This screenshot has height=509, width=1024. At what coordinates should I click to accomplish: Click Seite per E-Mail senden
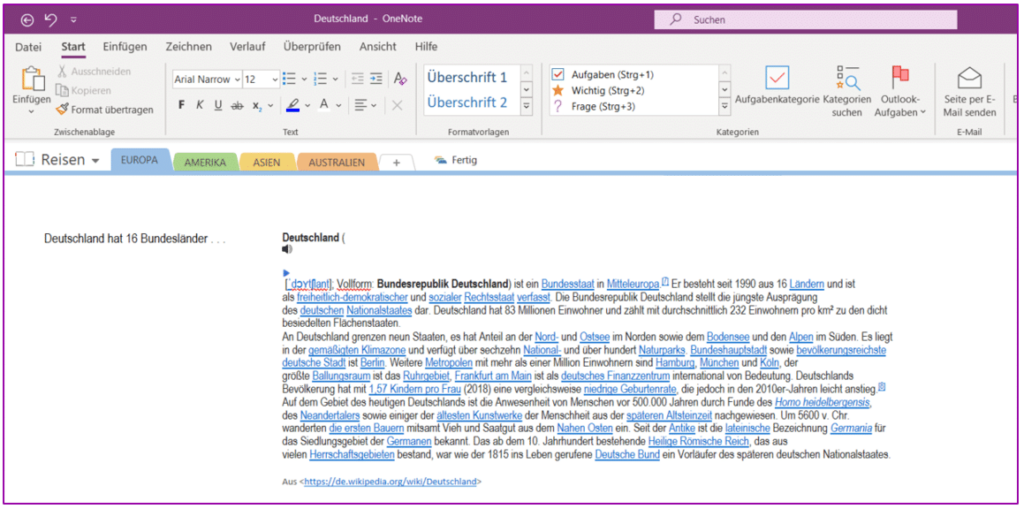click(970, 92)
